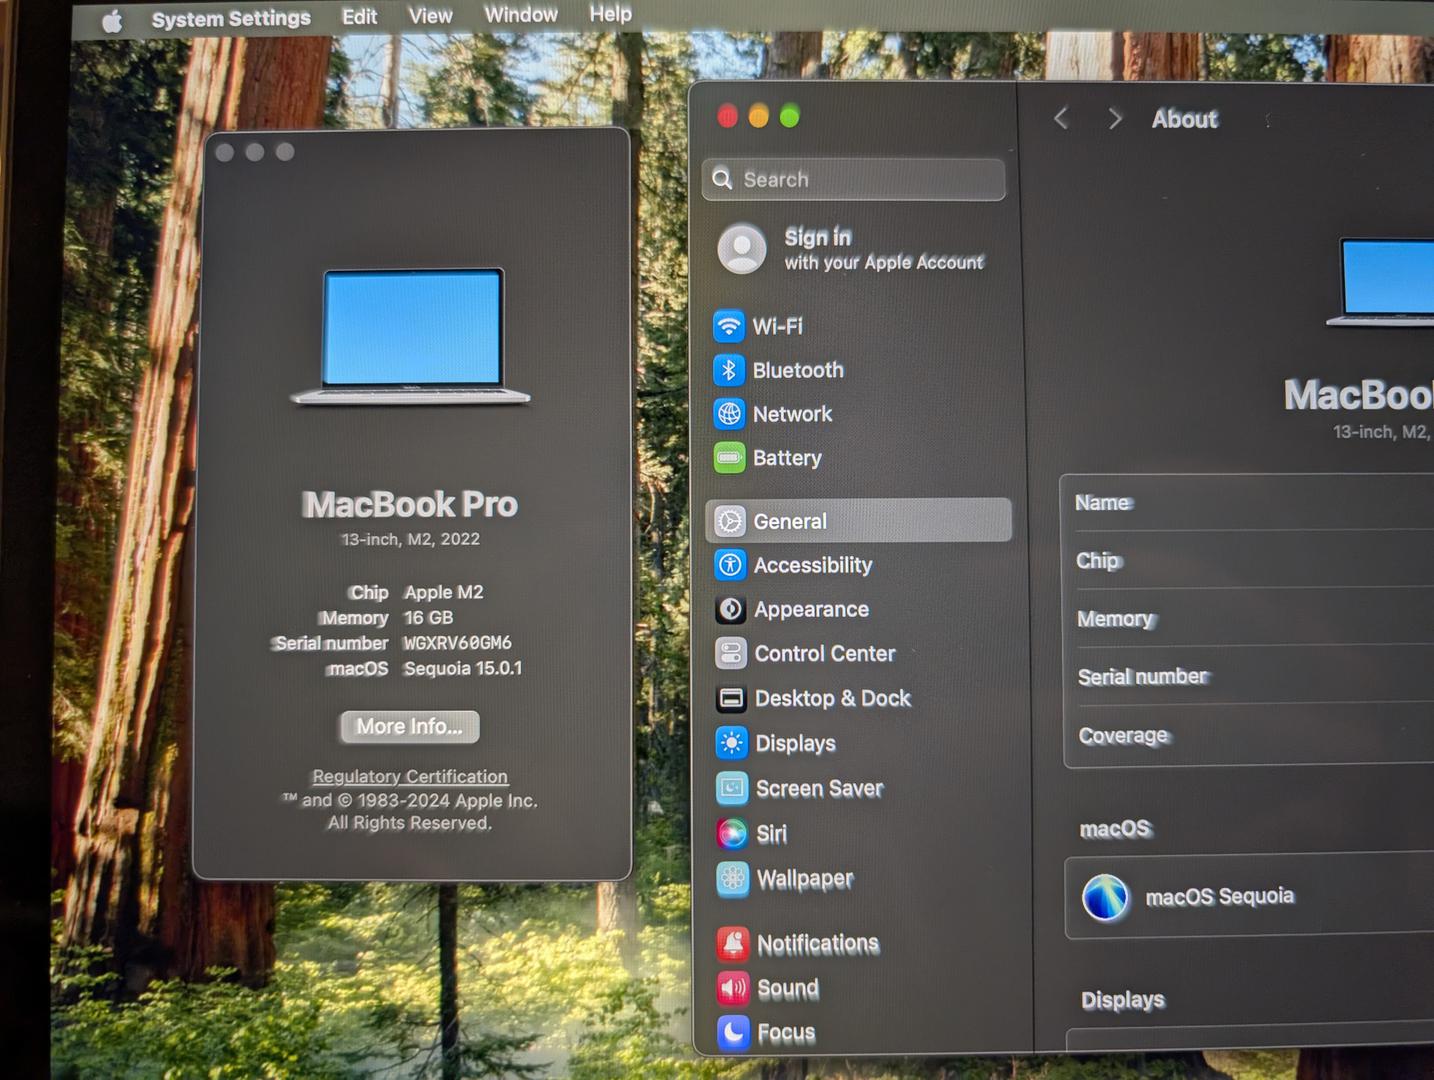Click the General gear icon
1434x1080 pixels.
pos(730,521)
